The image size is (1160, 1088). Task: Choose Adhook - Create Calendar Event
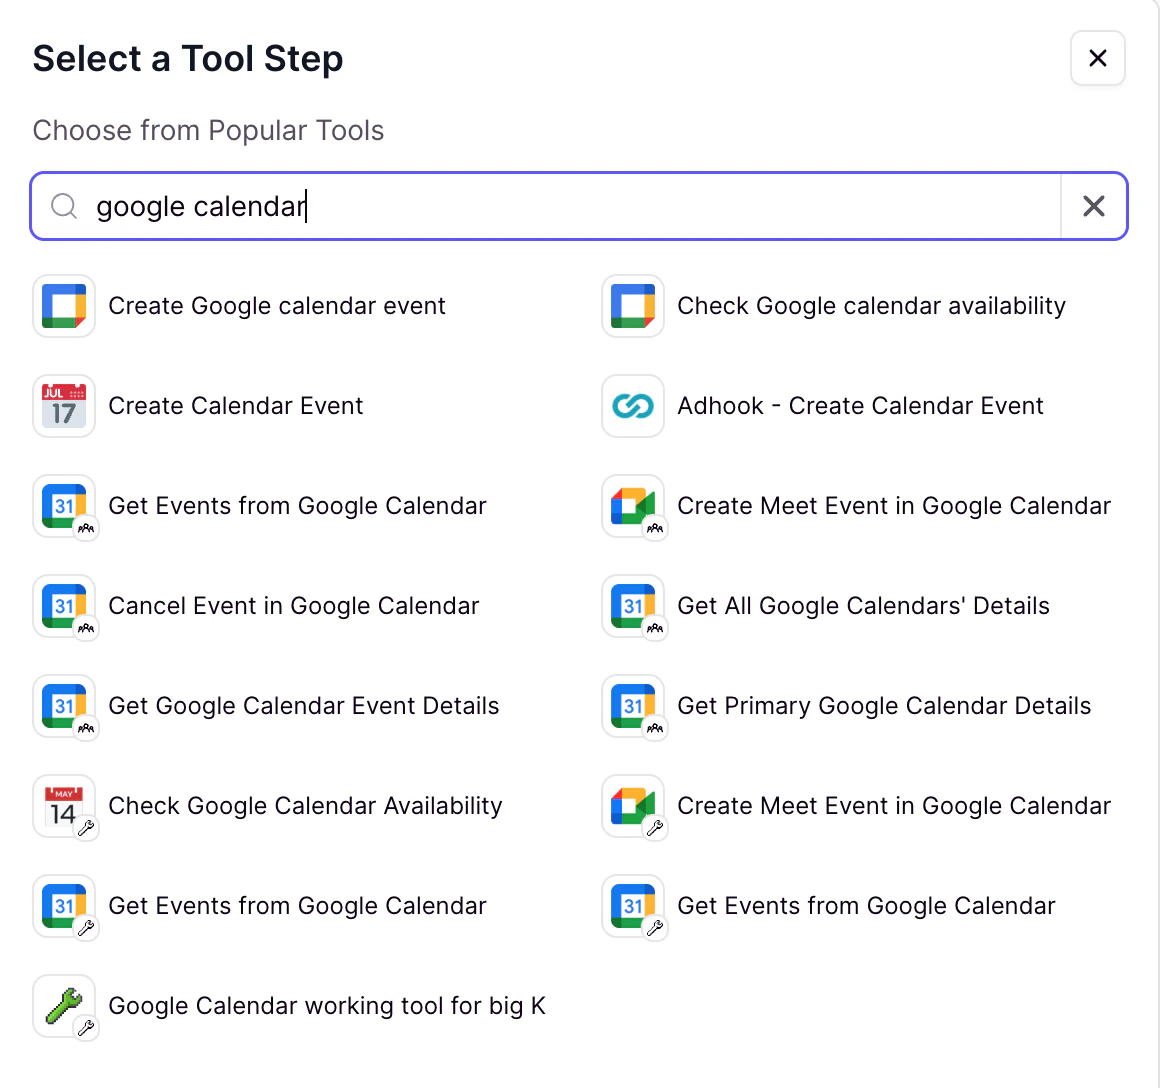[860, 406]
